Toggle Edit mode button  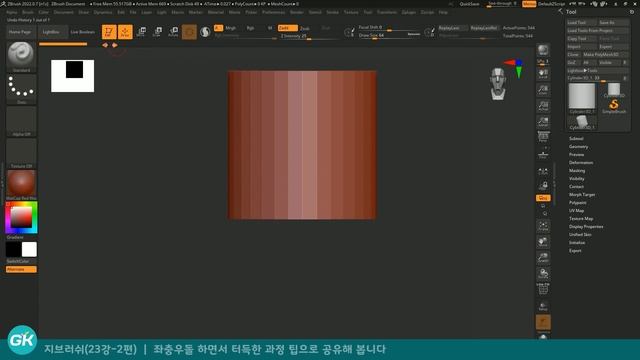click(x=109, y=31)
